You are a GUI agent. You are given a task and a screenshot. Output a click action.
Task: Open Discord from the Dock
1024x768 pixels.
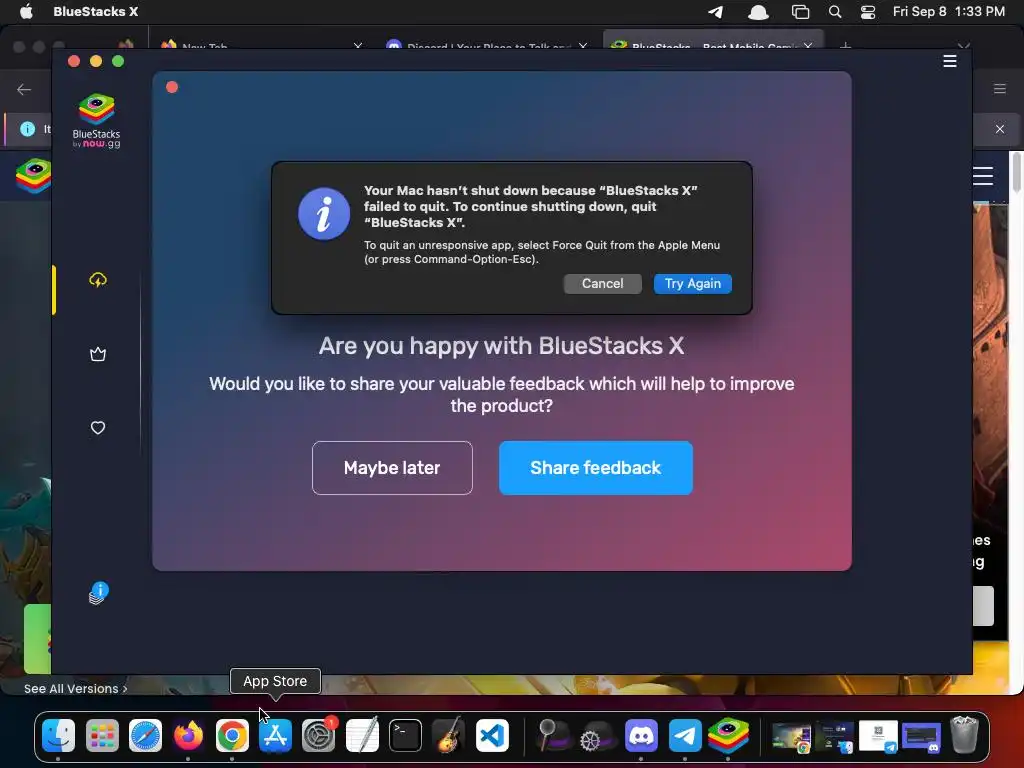click(x=641, y=735)
